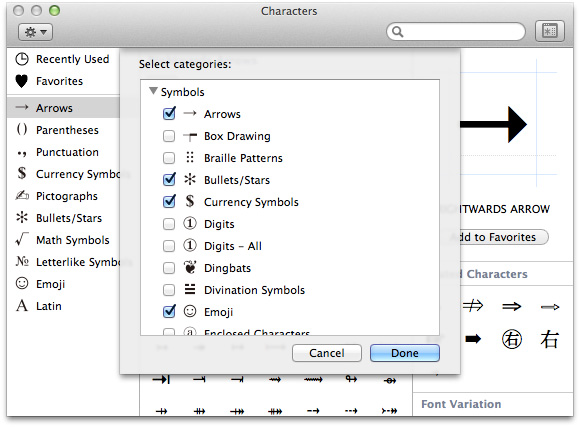Screen dimensions: 580x427
Task: Select Pictographs in the sidebar
Action: [63, 196]
